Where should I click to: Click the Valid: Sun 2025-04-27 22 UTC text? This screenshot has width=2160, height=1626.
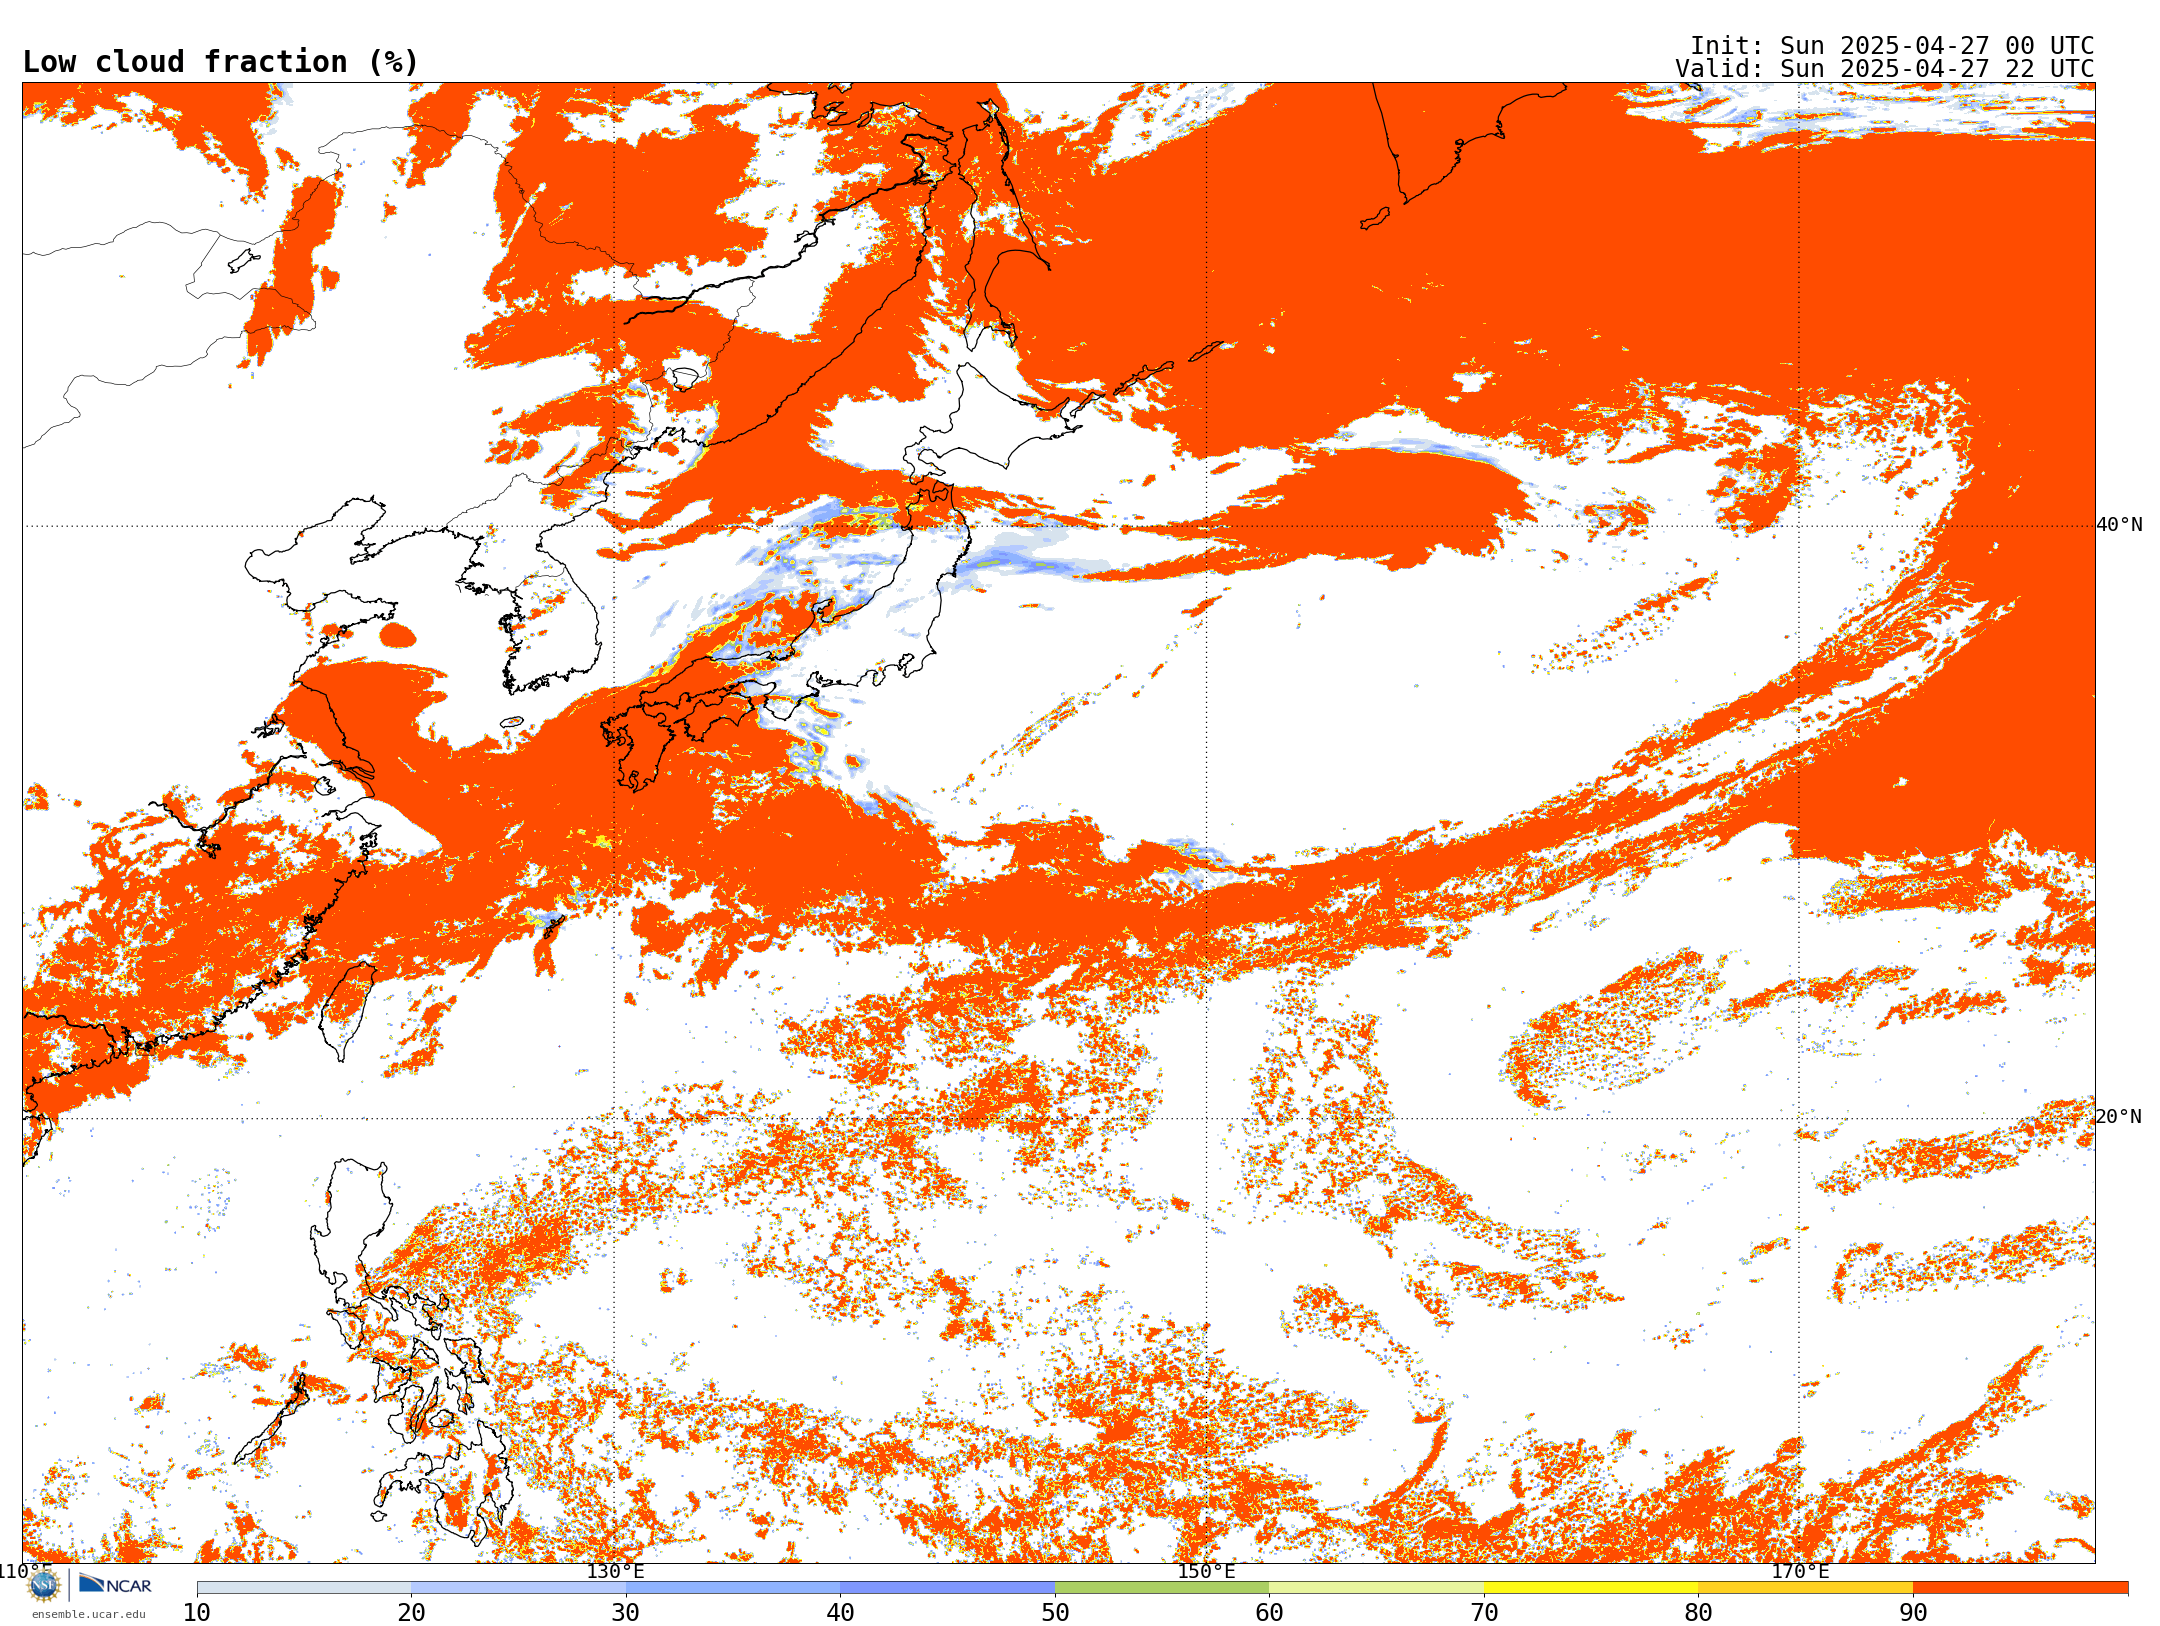1884,69
